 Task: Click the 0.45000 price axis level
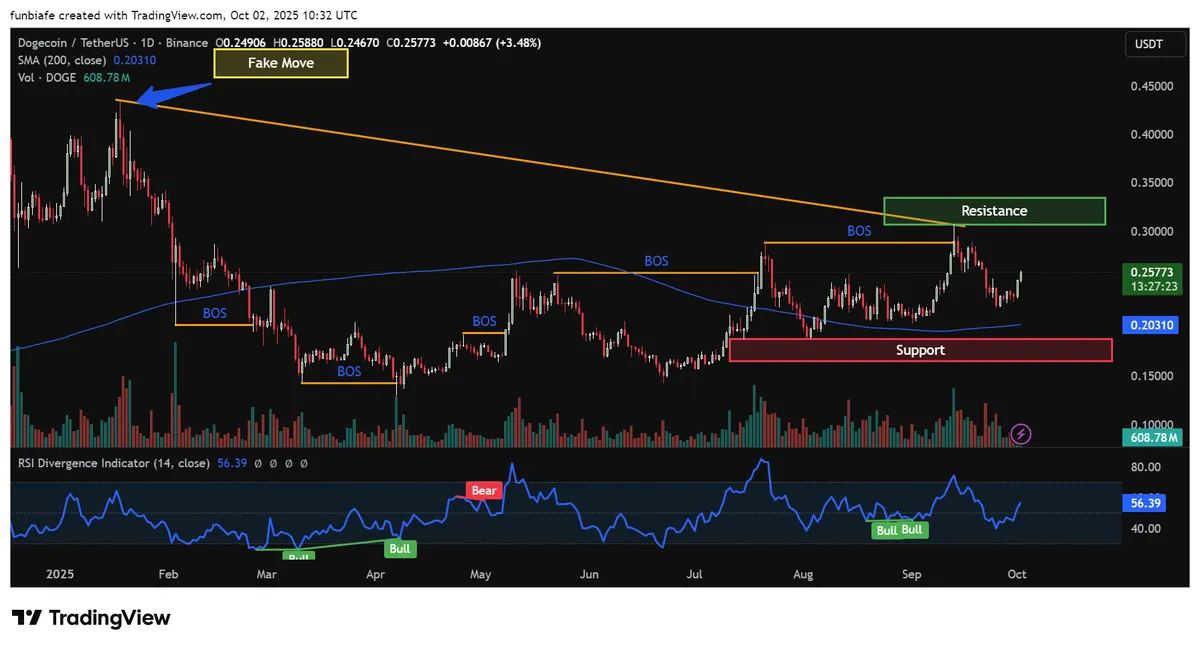tap(1151, 87)
